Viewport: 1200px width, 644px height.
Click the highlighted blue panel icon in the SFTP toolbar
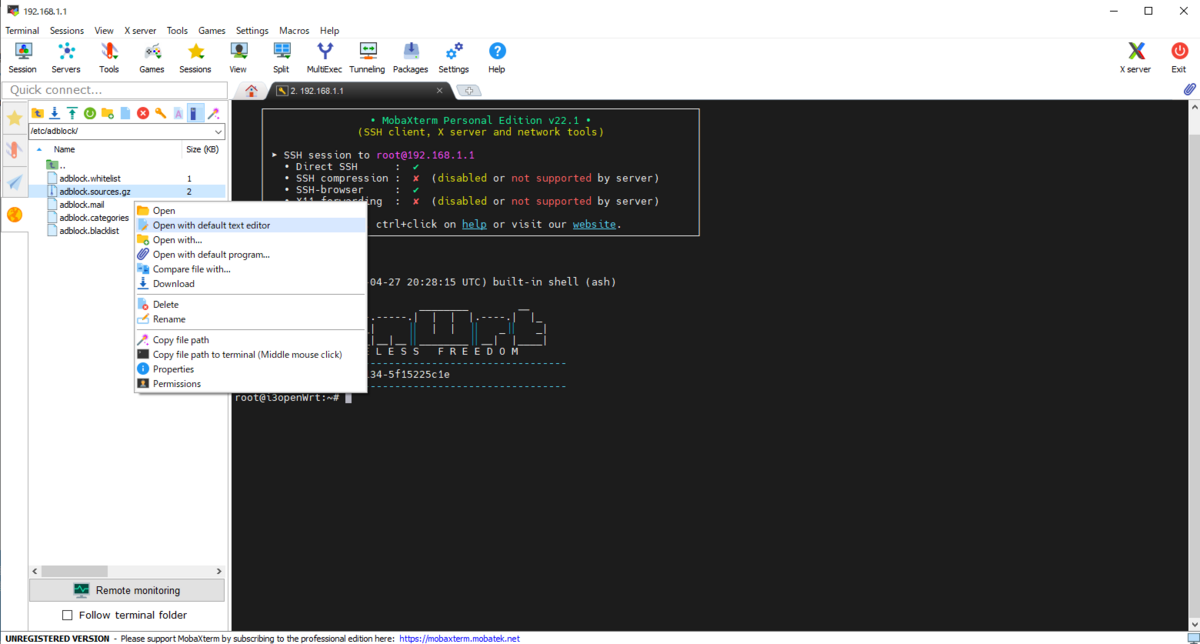[x=196, y=113]
